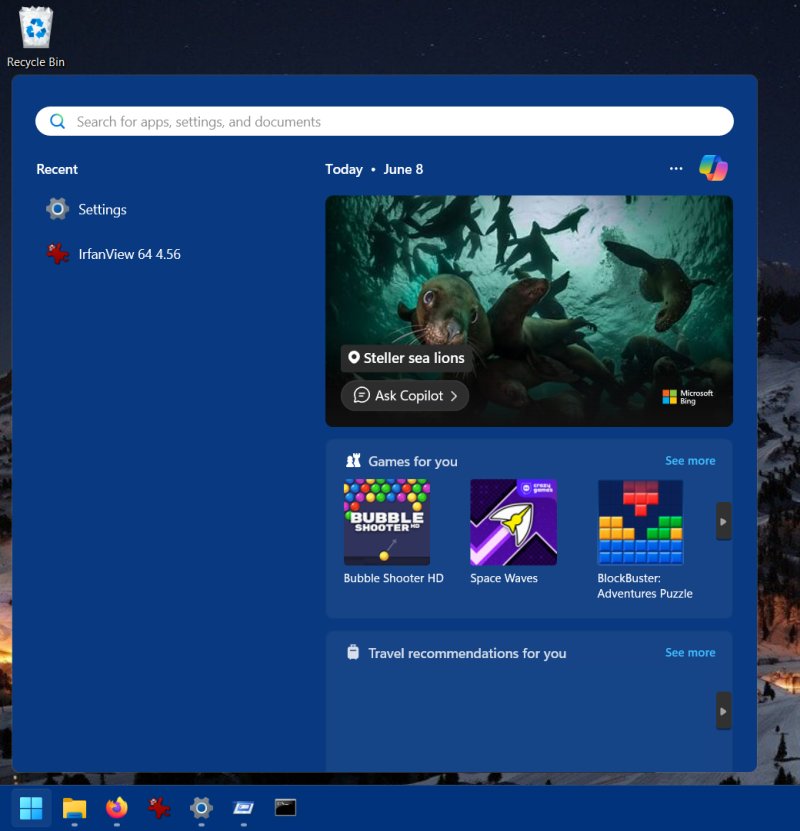
Task: Click the Ask Copilot button
Action: pyautogui.click(x=405, y=396)
